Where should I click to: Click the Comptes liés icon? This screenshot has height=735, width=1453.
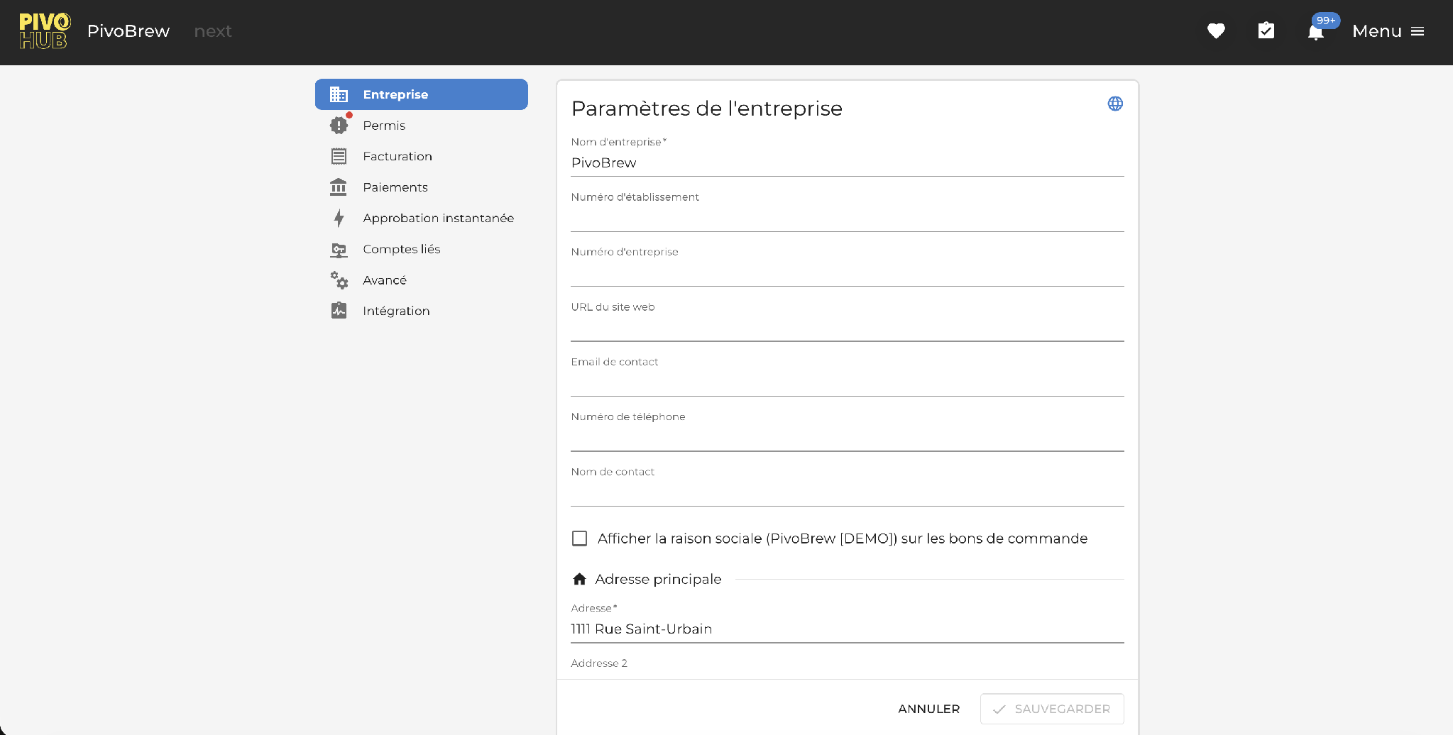[x=339, y=249]
